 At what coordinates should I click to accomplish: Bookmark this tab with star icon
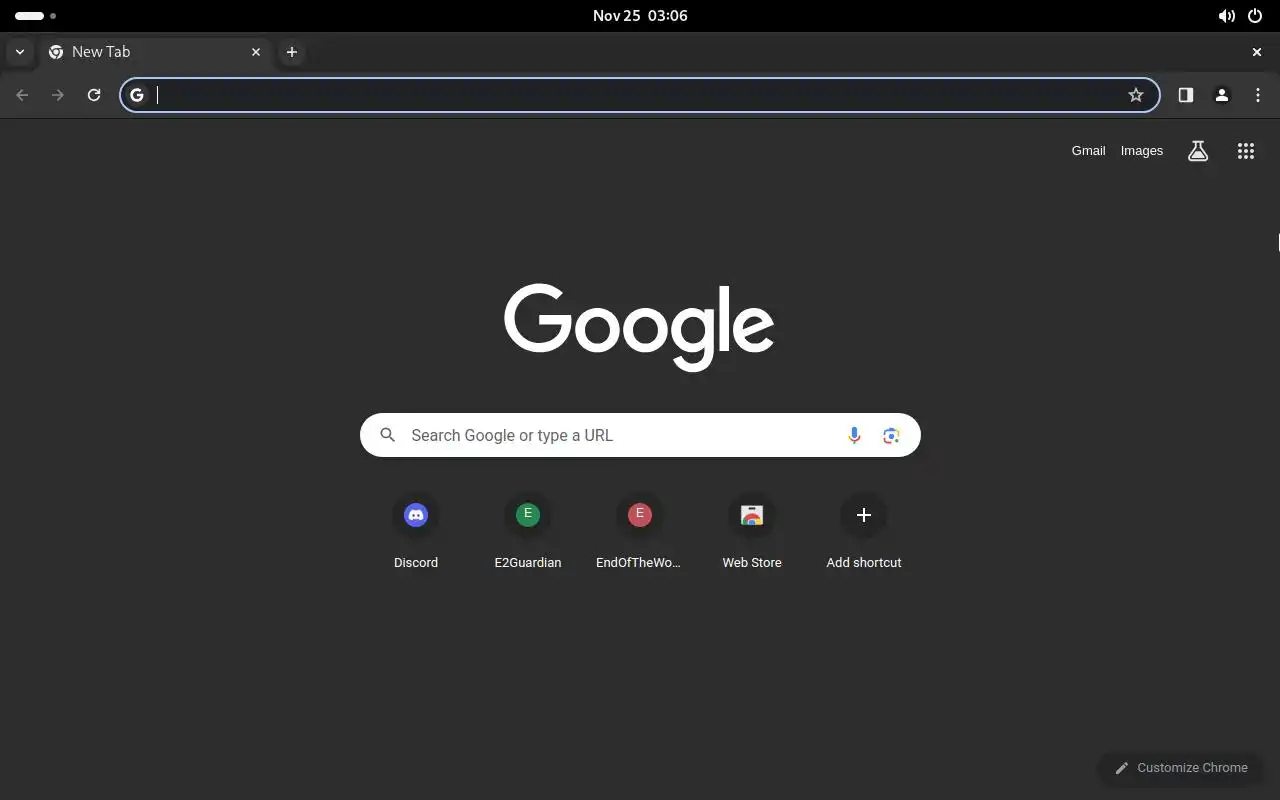click(x=1136, y=95)
